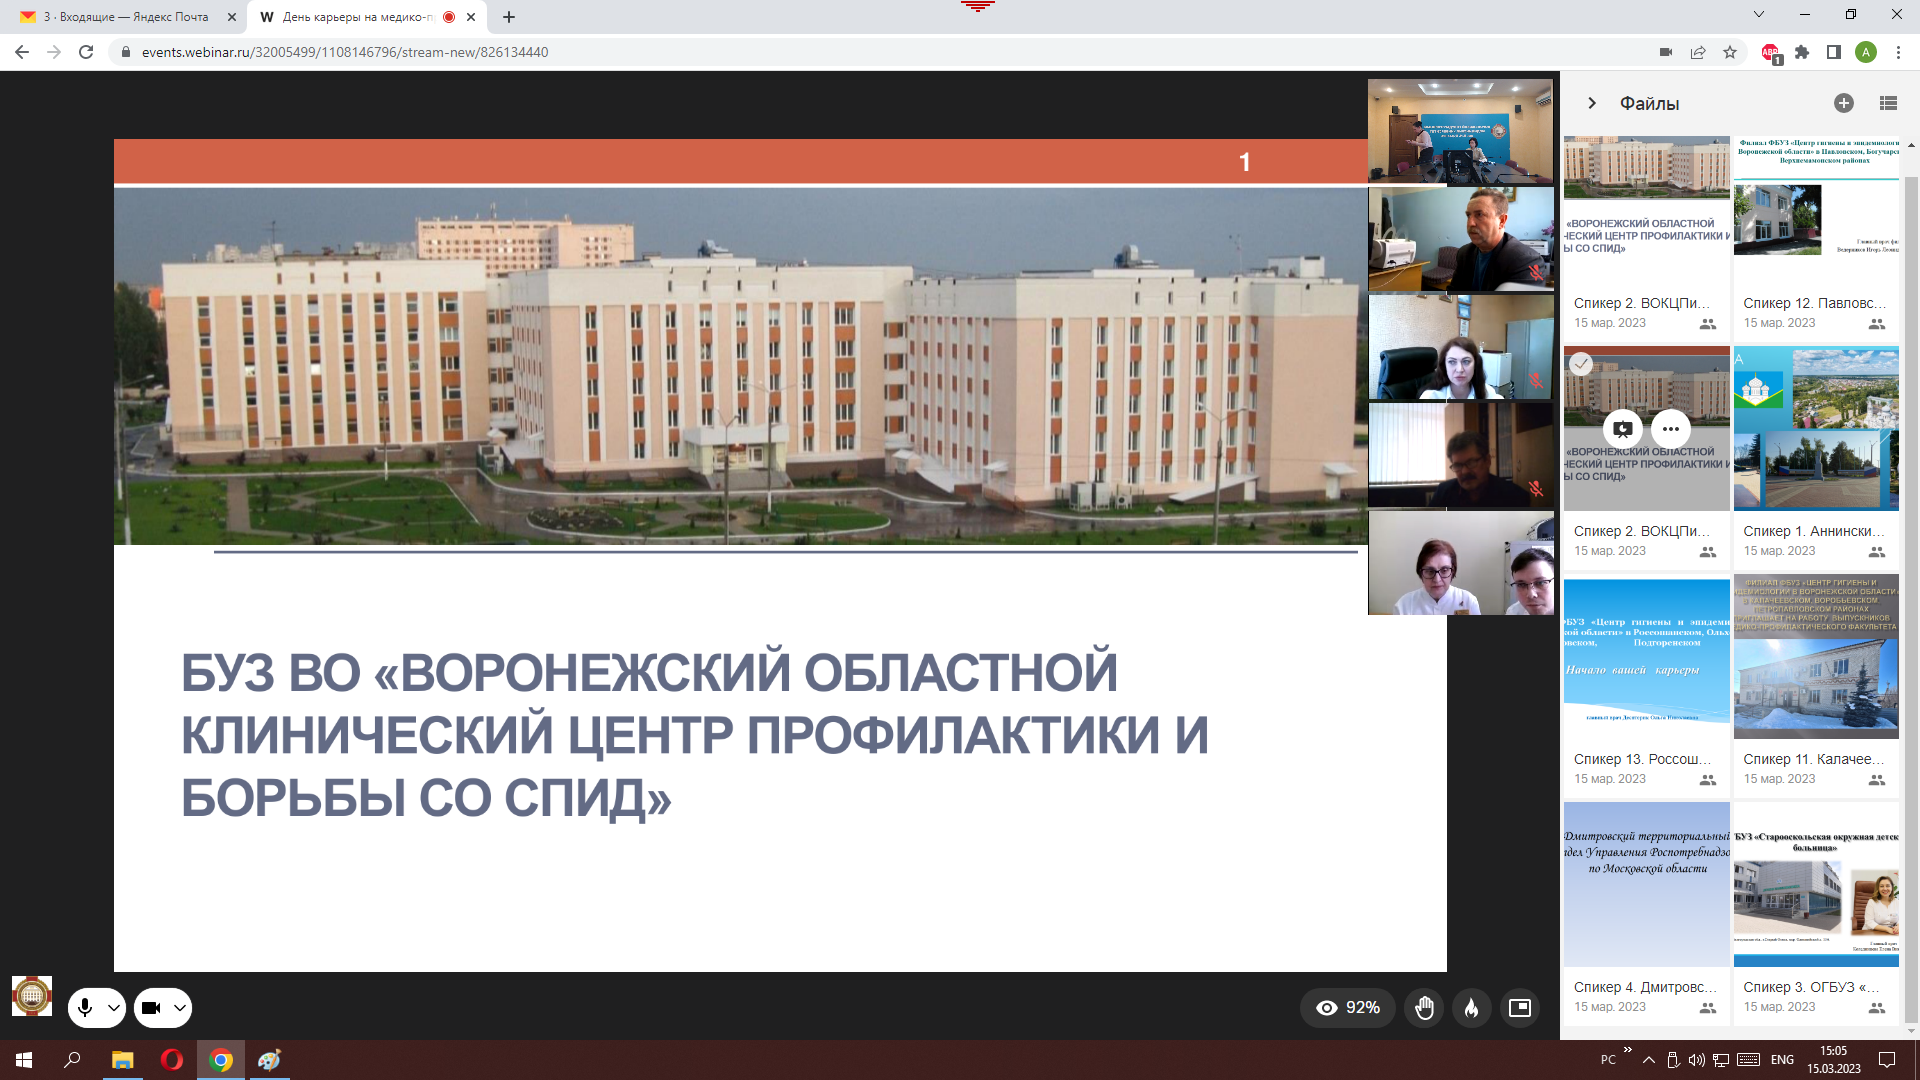Viewport: 1920px width, 1080px height.
Task: Select the conference room video feed thumbnail
Action: point(1460,132)
